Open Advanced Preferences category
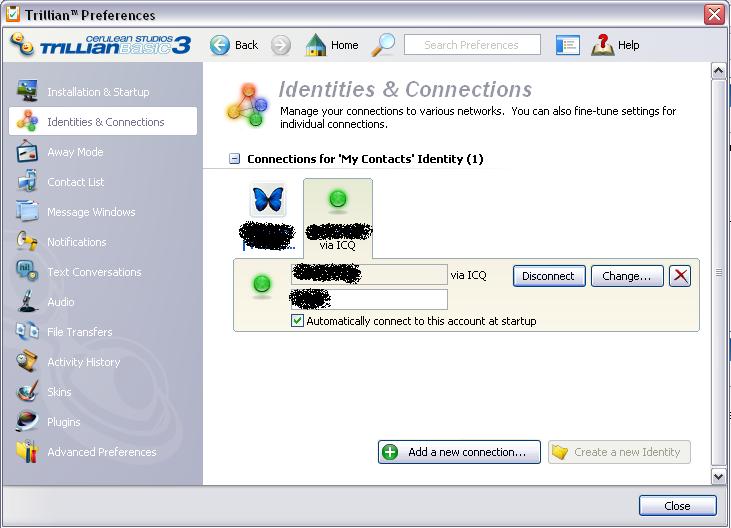Screen dimensions: 731x528 [x=103, y=451]
